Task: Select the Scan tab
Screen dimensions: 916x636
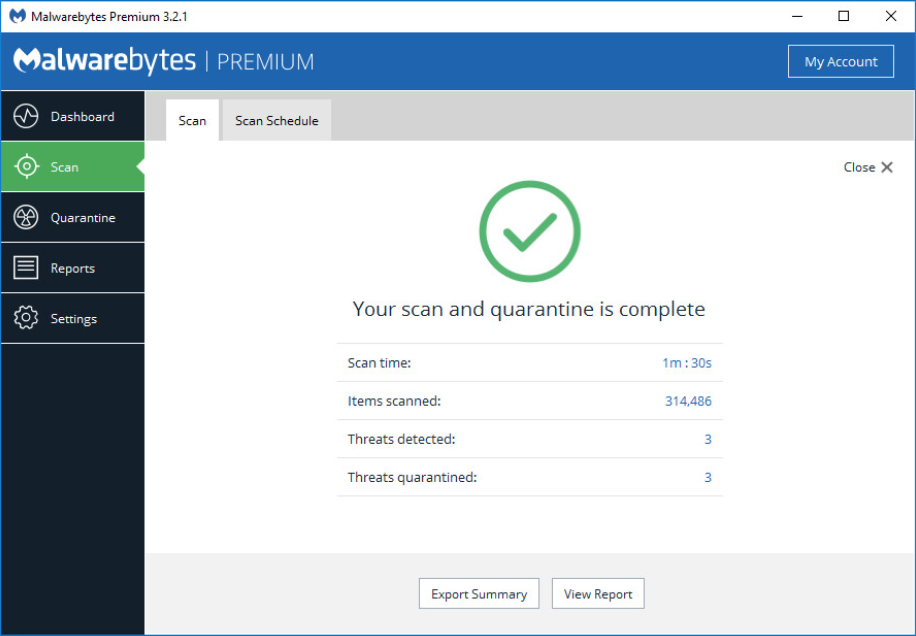Action: click(x=192, y=120)
